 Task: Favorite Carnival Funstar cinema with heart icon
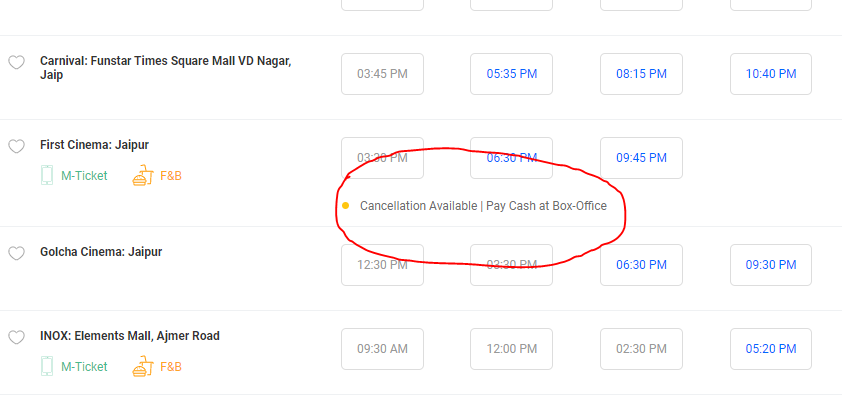click(x=16, y=62)
